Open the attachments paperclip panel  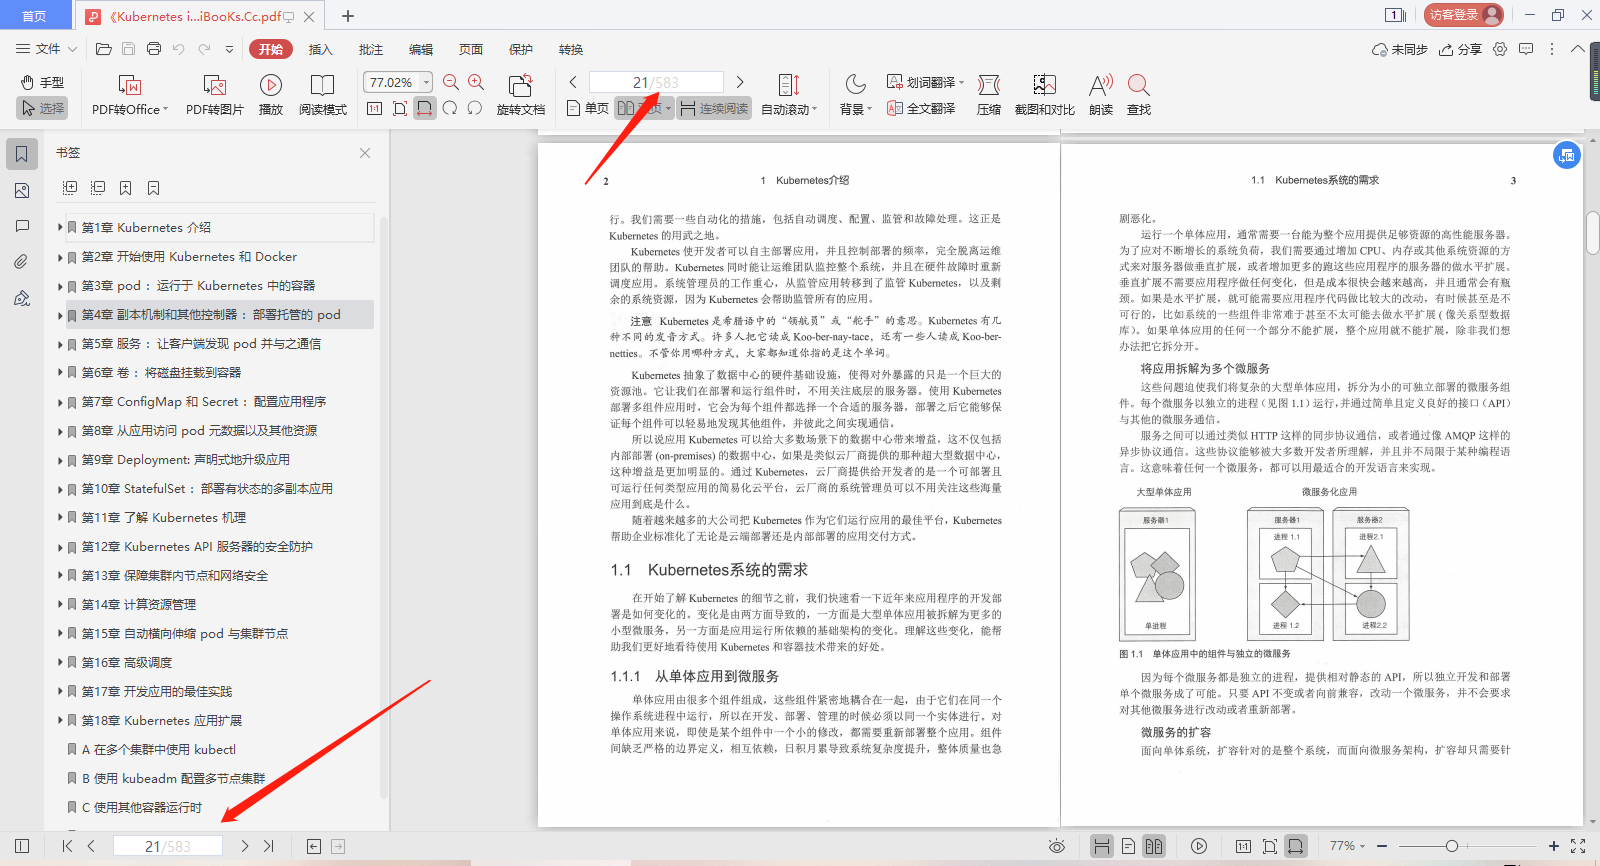[22, 262]
